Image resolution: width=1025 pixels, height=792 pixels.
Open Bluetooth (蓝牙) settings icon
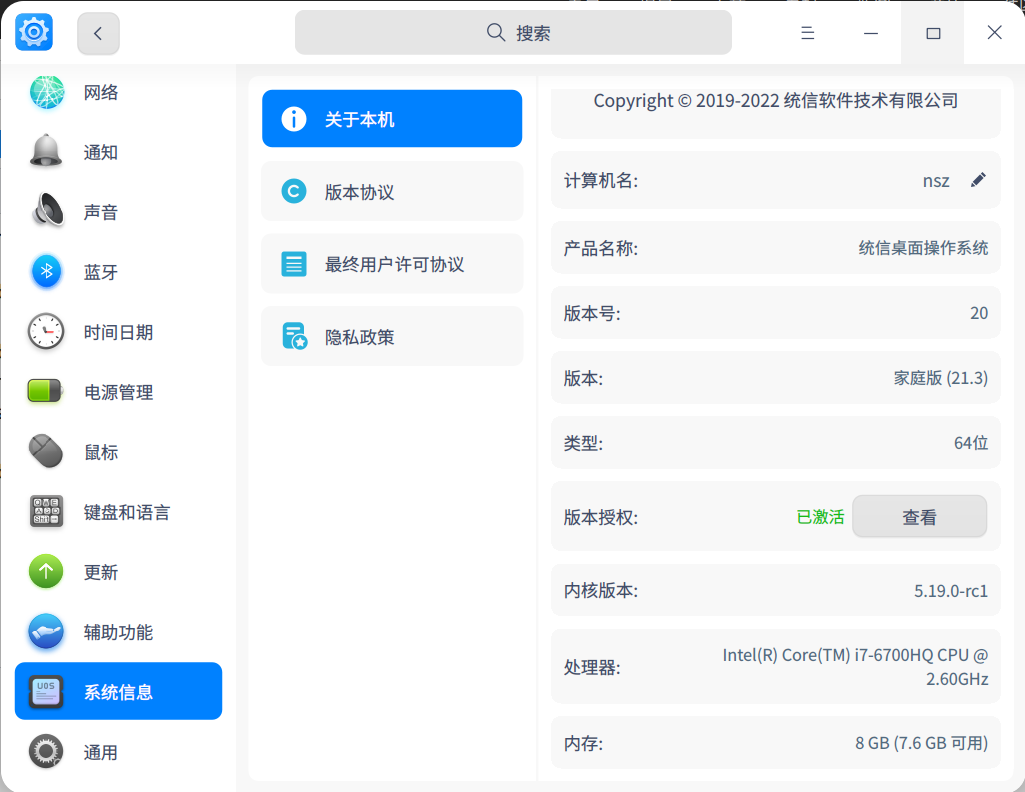pyautogui.click(x=46, y=272)
